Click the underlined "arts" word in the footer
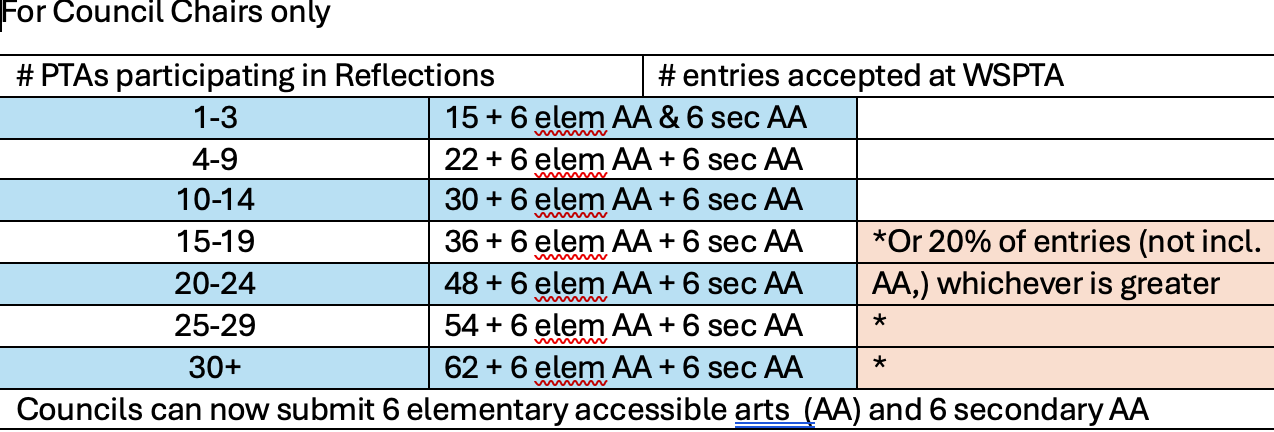 click(x=760, y=409)
